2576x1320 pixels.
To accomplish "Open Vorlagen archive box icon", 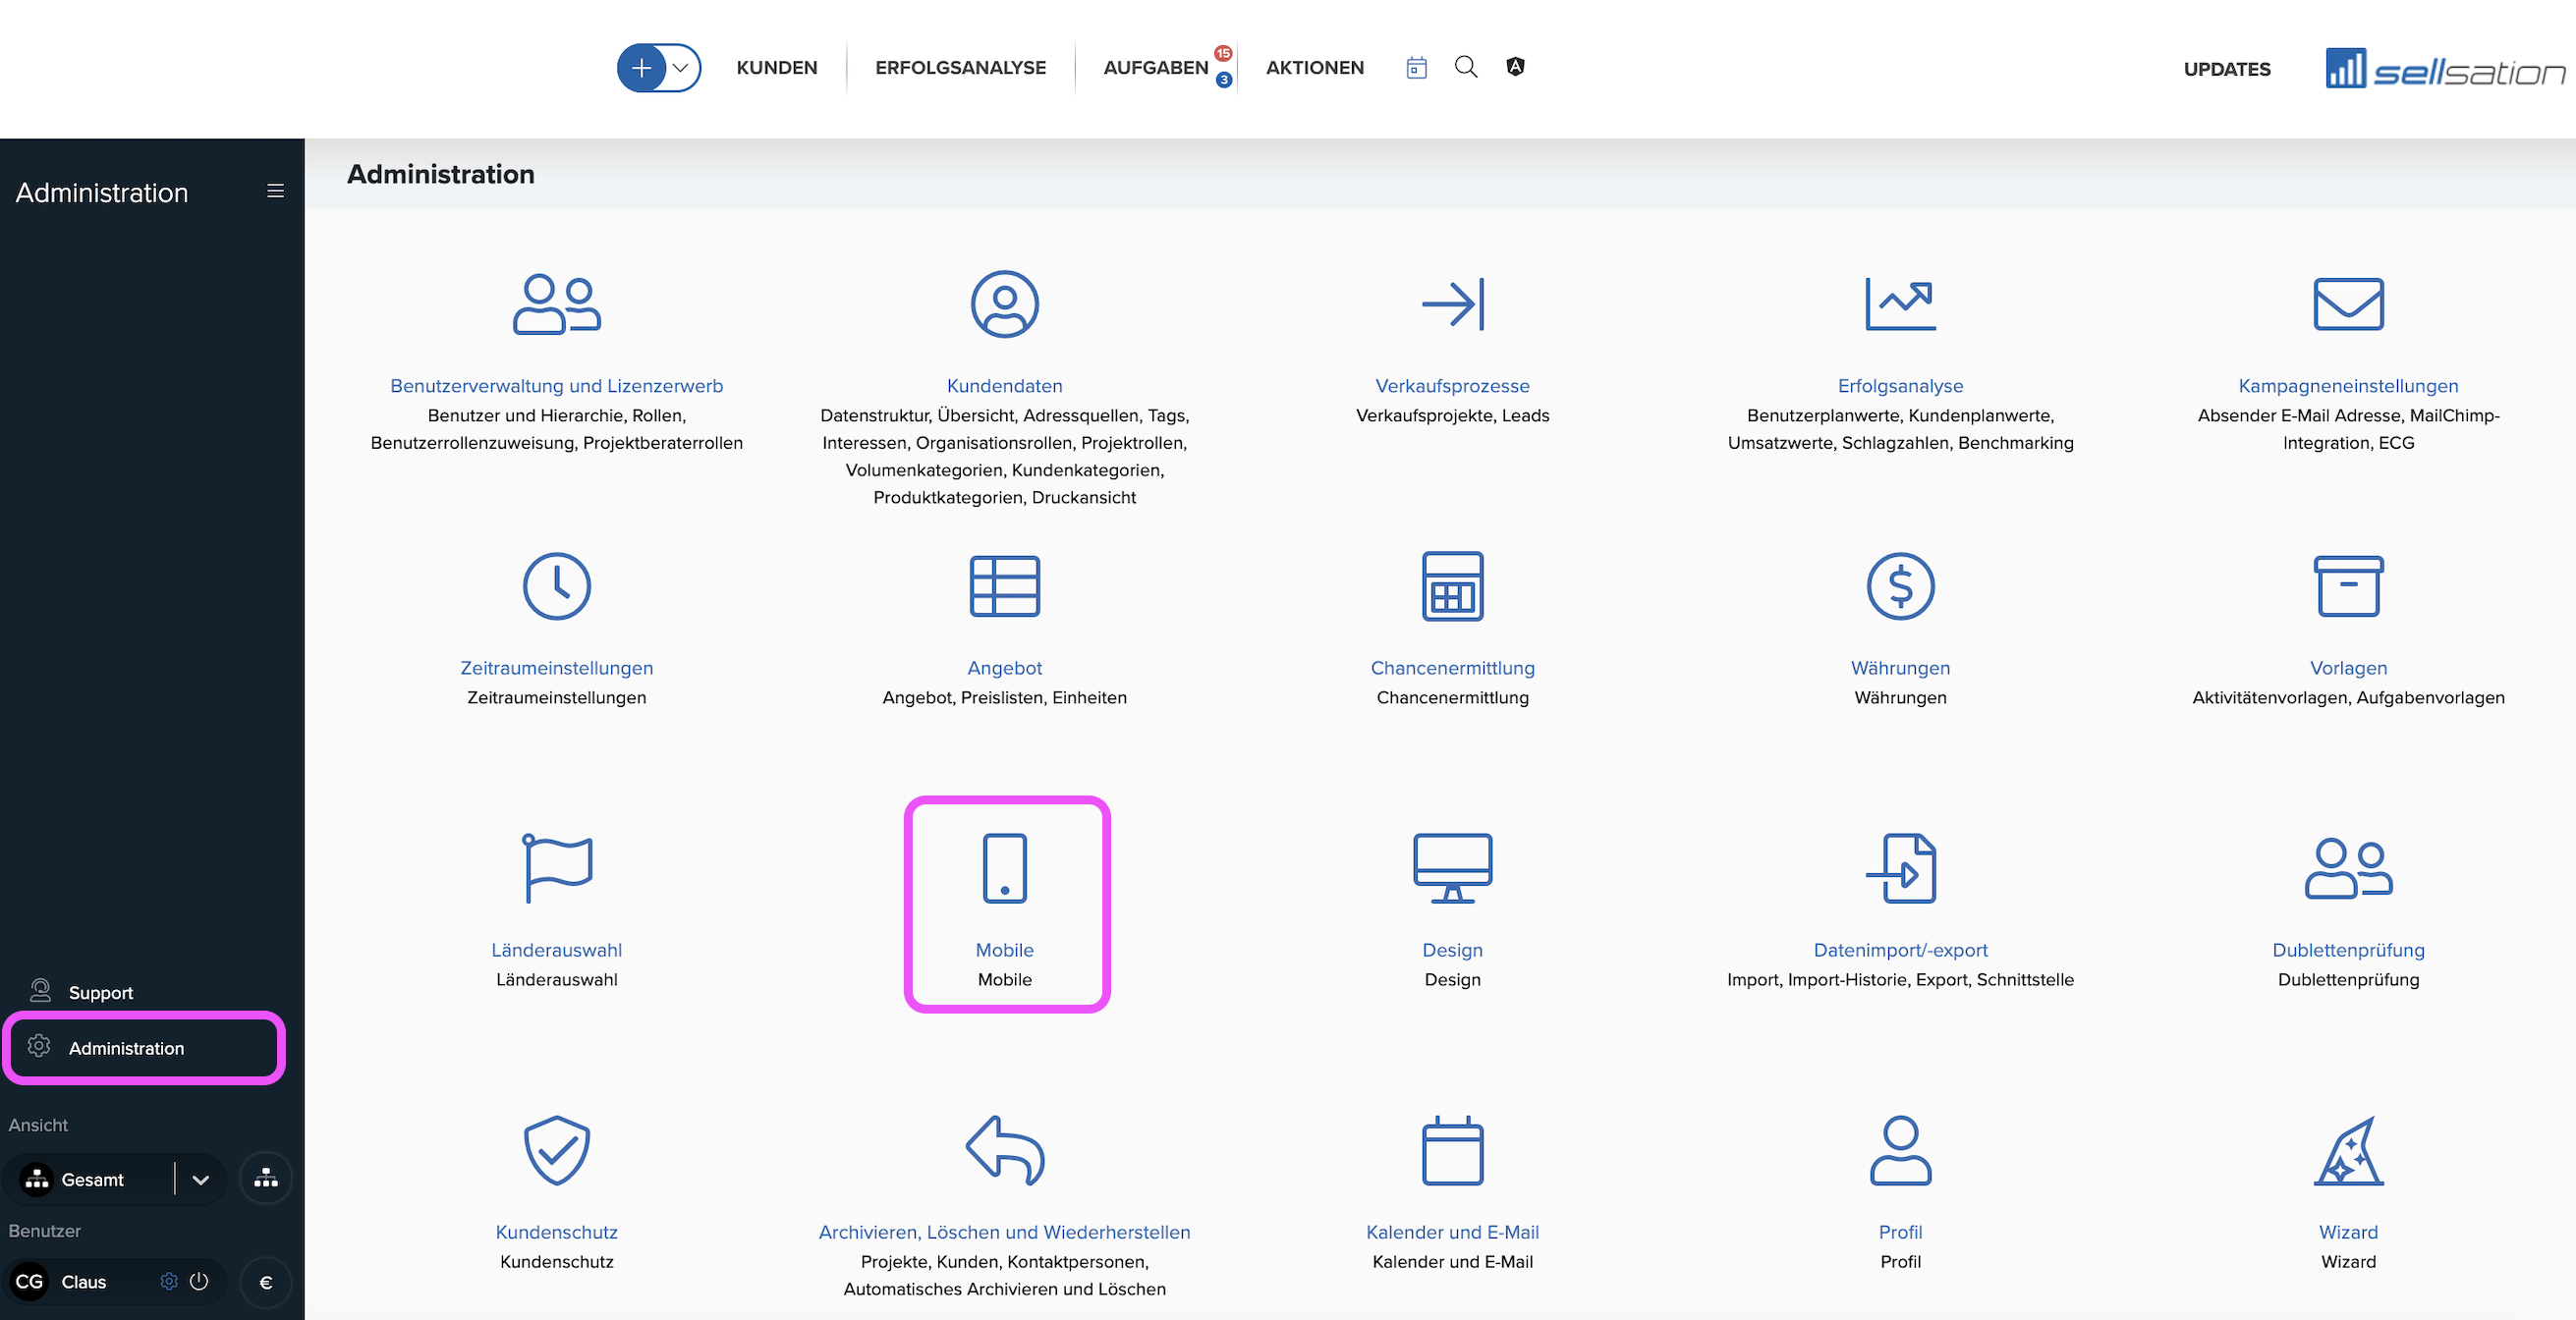I will (2349, 586).
